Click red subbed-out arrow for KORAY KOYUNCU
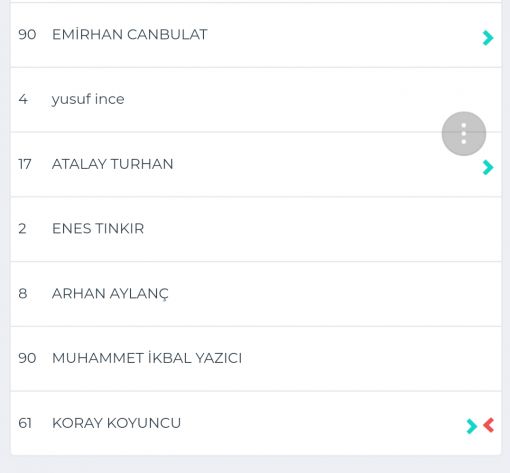The image size is (510, 473). (489, 425)
